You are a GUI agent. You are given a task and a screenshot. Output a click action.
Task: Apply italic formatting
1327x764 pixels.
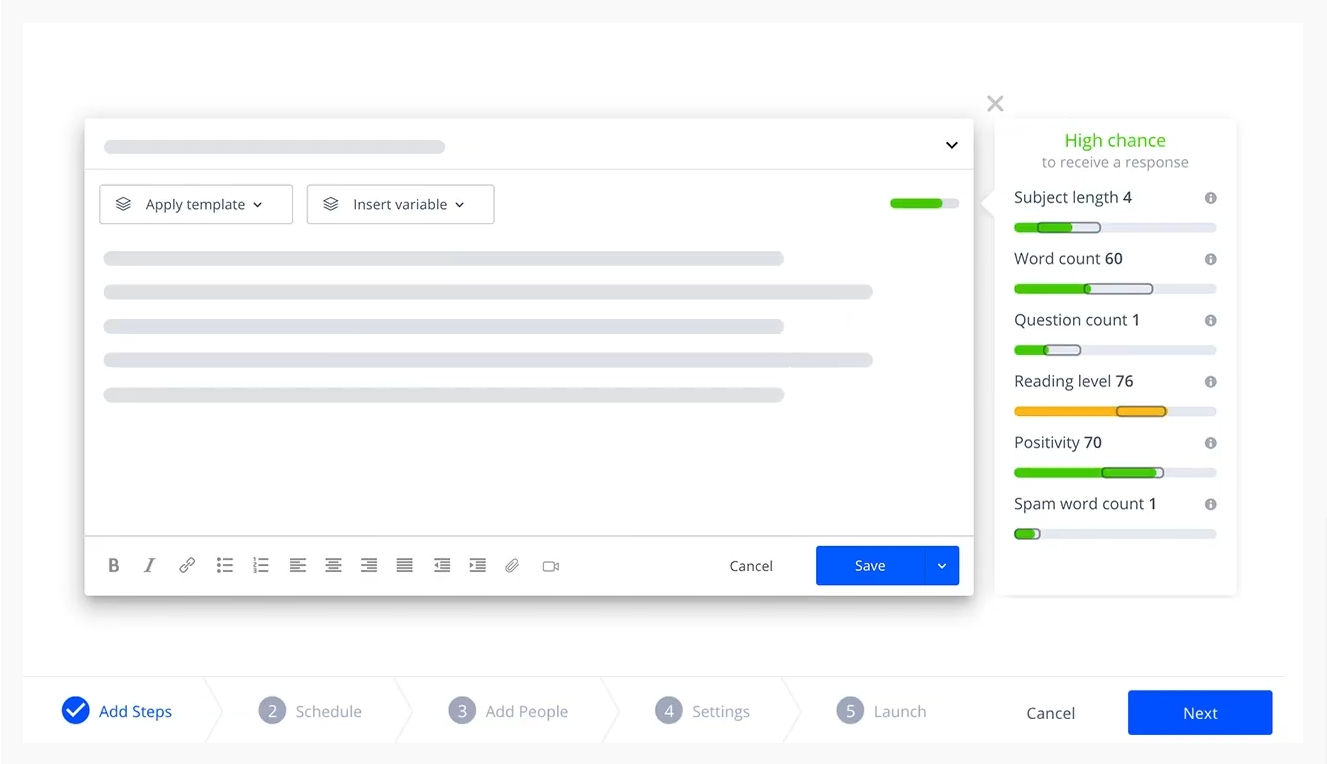150,566
